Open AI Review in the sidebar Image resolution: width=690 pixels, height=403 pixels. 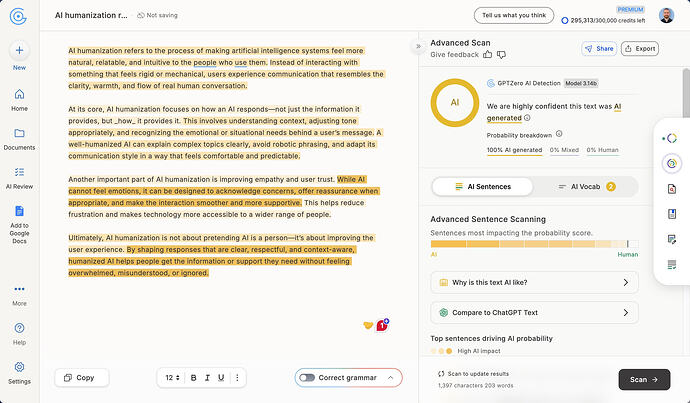(x=19, y=178)
